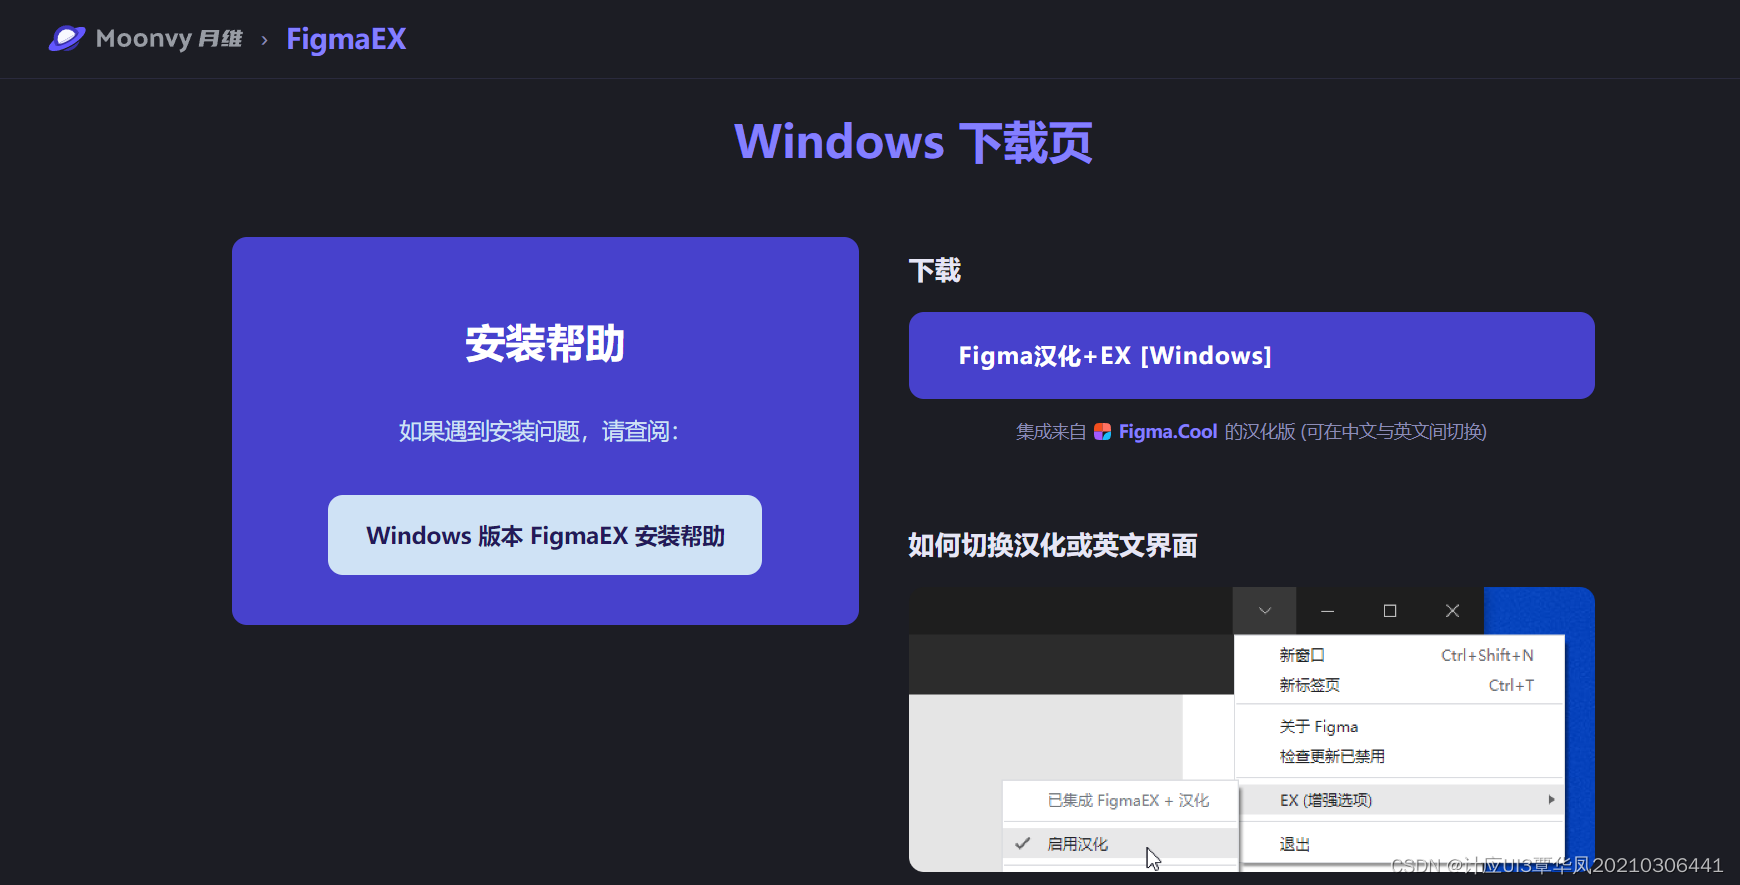Expand EX (增强选项) submenu in the tutorial image
The image size is (1740, 885).
(1400, 800)
